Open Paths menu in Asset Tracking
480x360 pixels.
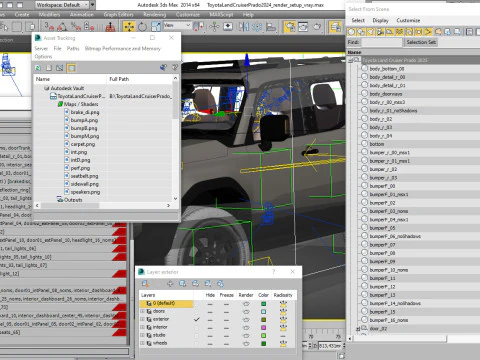coord(73,49)
